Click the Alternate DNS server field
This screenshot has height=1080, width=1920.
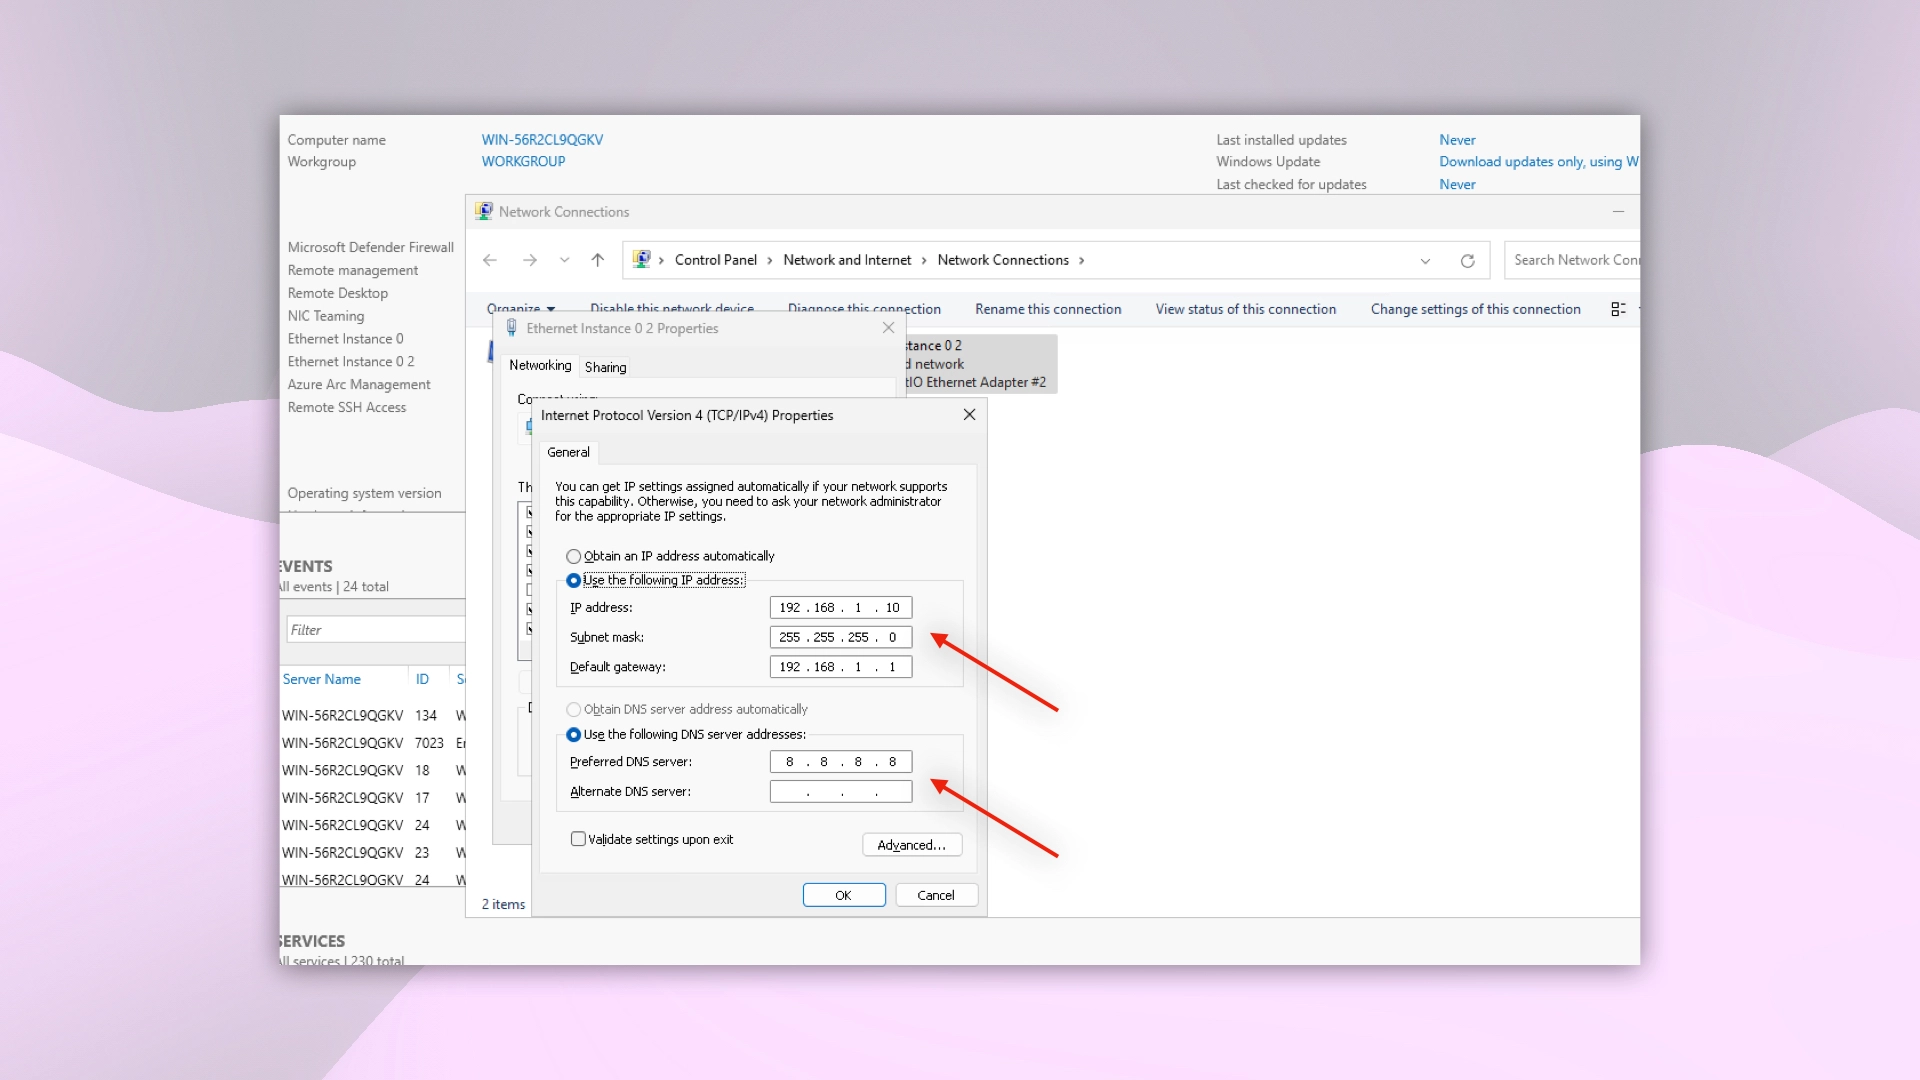click(x=840, y=791)
